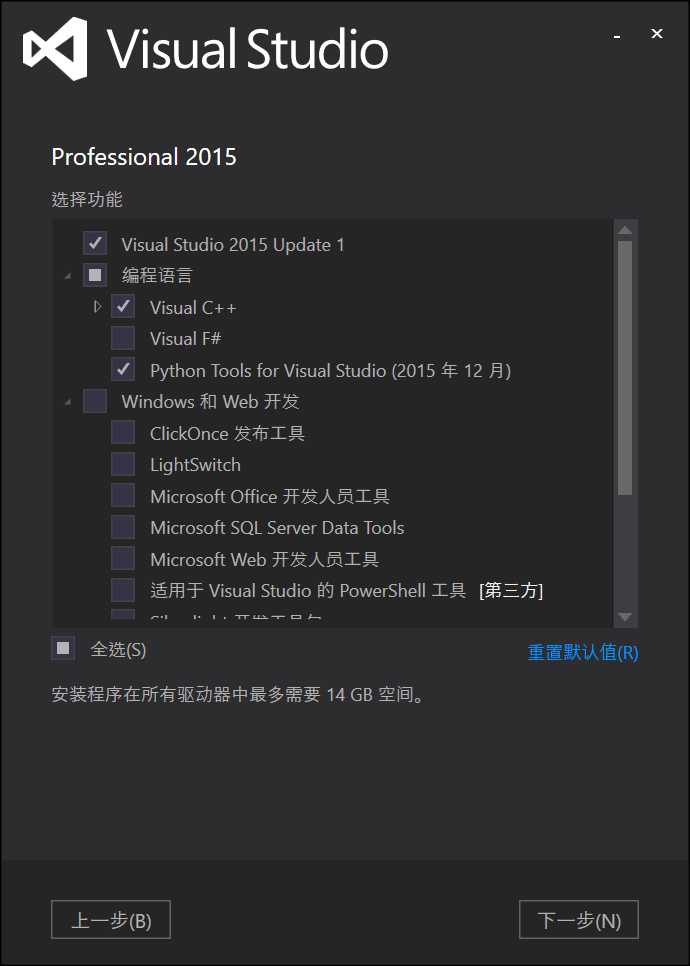The image size is (690, 966).
Task: Select the Visual F# label text
Action: (x=185, y=338)
